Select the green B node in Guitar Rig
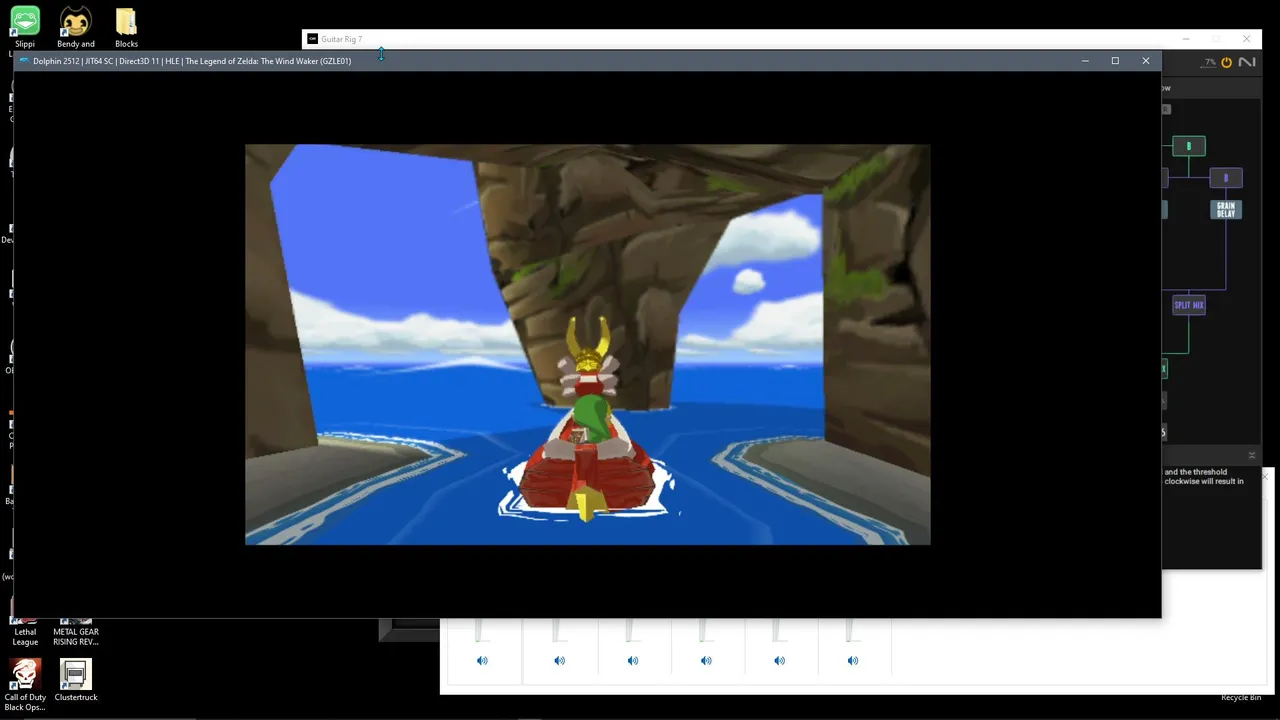 pyautogui.click(x=1189, y=146)
